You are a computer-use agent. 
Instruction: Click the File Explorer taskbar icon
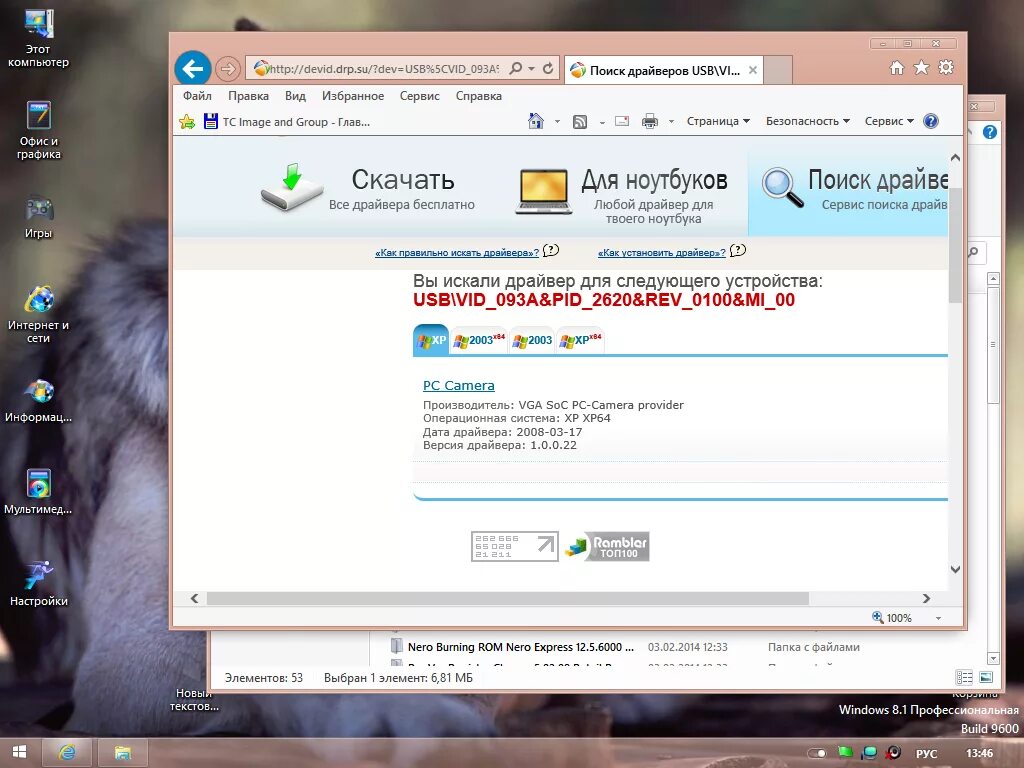pyautogui.click(x=123, y=752)
